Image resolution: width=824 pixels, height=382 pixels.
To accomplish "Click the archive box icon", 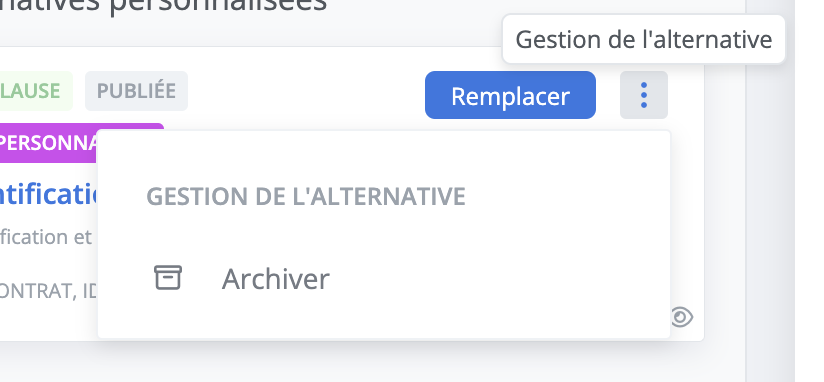I will click(168, 277).
